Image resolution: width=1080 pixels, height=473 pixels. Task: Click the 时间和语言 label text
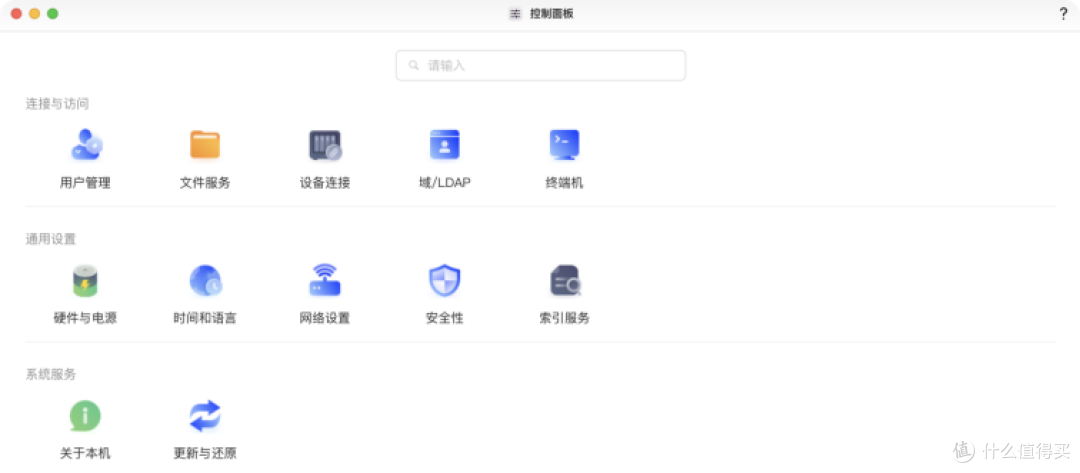tap(205, 318)
